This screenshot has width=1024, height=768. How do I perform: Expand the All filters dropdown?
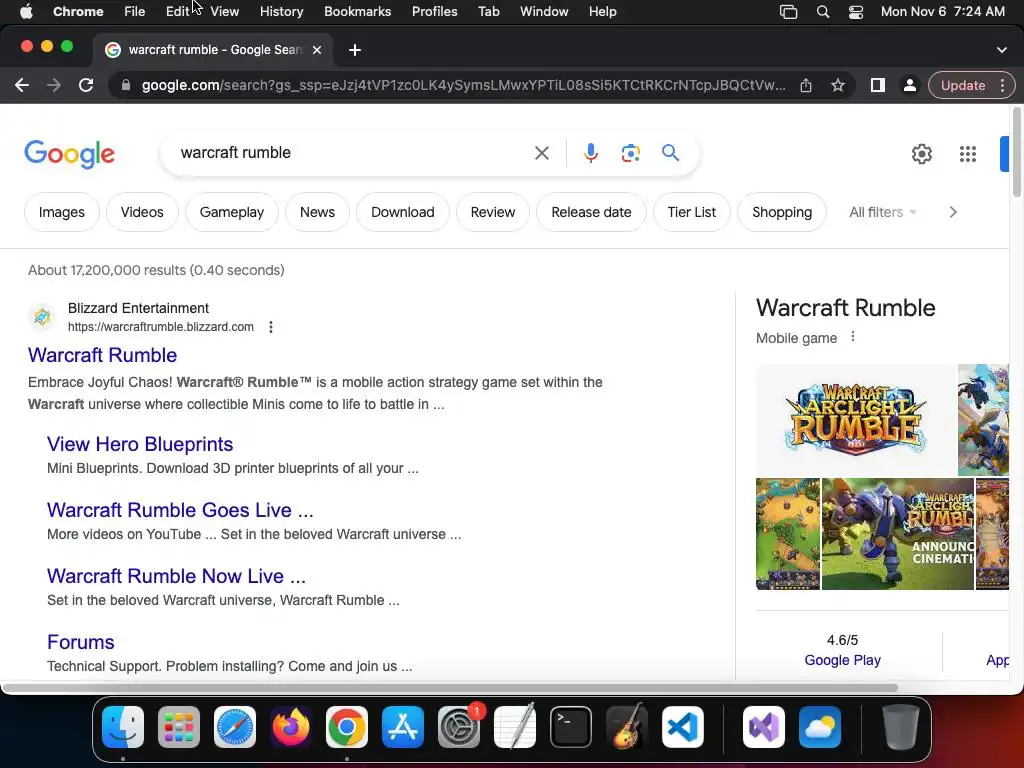click(882, 212)
